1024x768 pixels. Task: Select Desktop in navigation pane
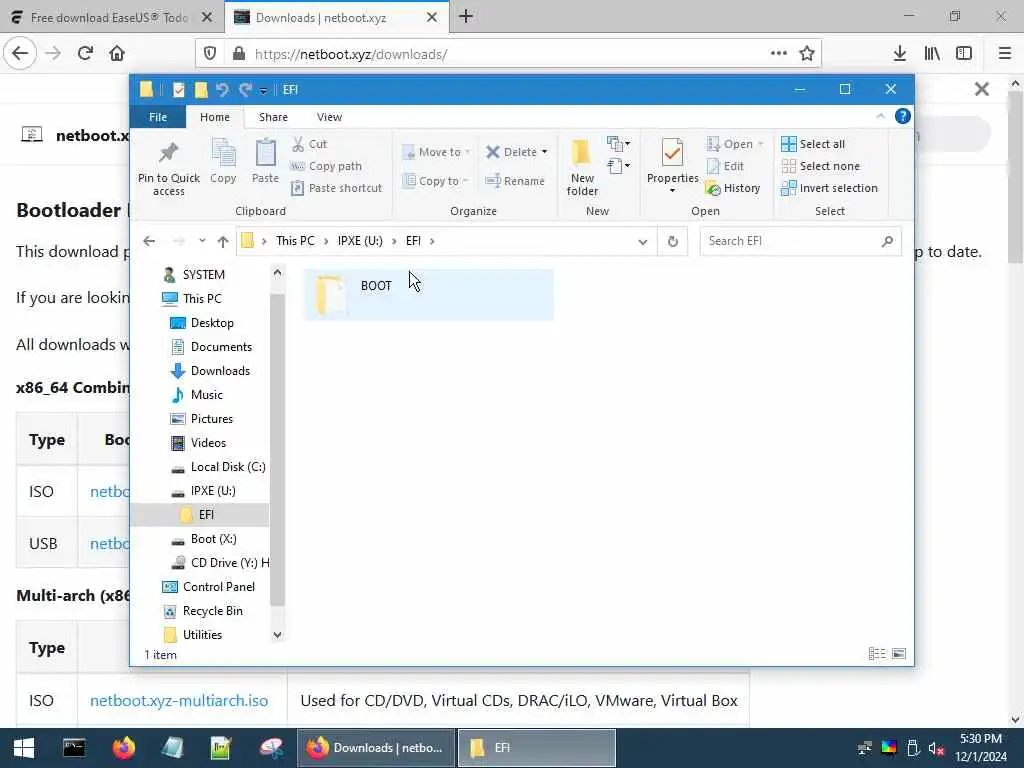tap(212, 323)
